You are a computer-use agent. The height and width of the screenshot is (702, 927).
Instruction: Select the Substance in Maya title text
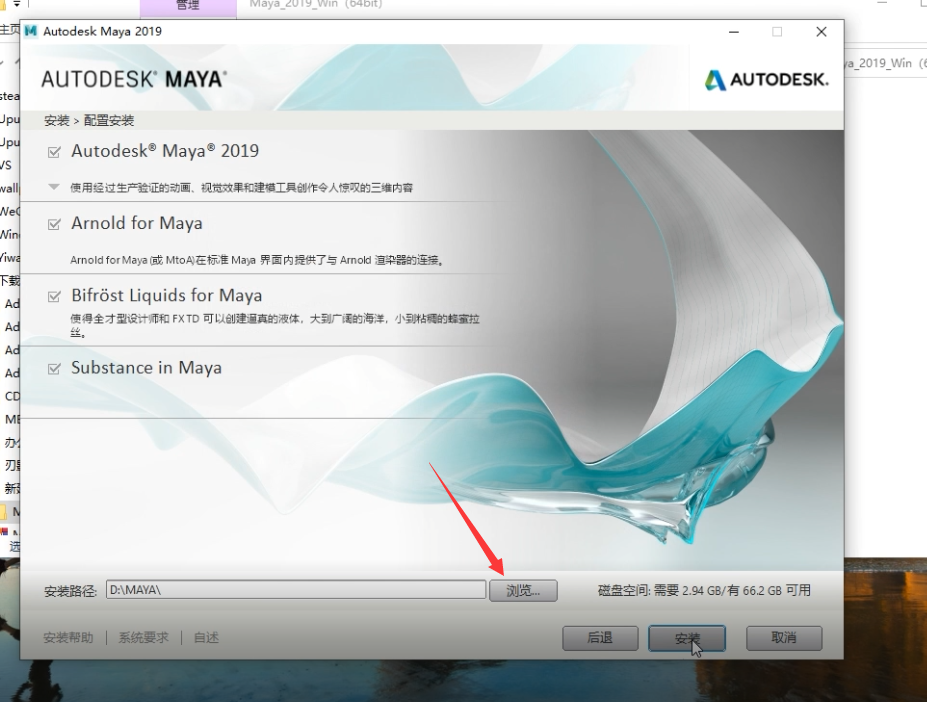click(147, 368)
